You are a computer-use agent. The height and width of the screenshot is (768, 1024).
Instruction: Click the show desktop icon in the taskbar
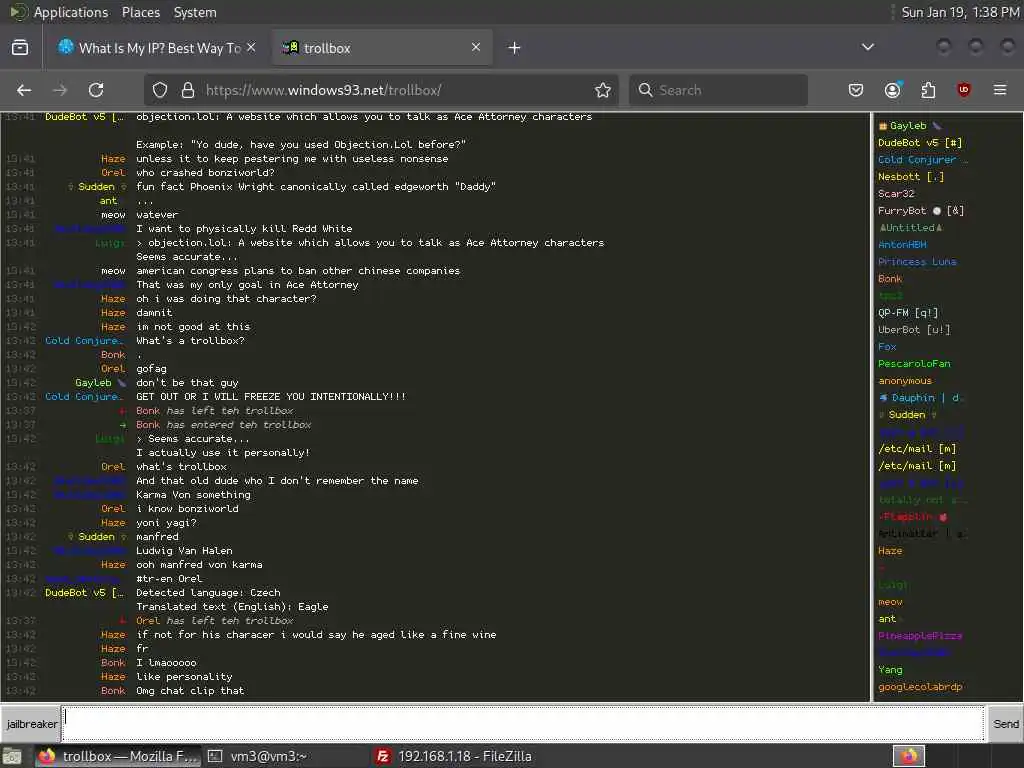12,756
